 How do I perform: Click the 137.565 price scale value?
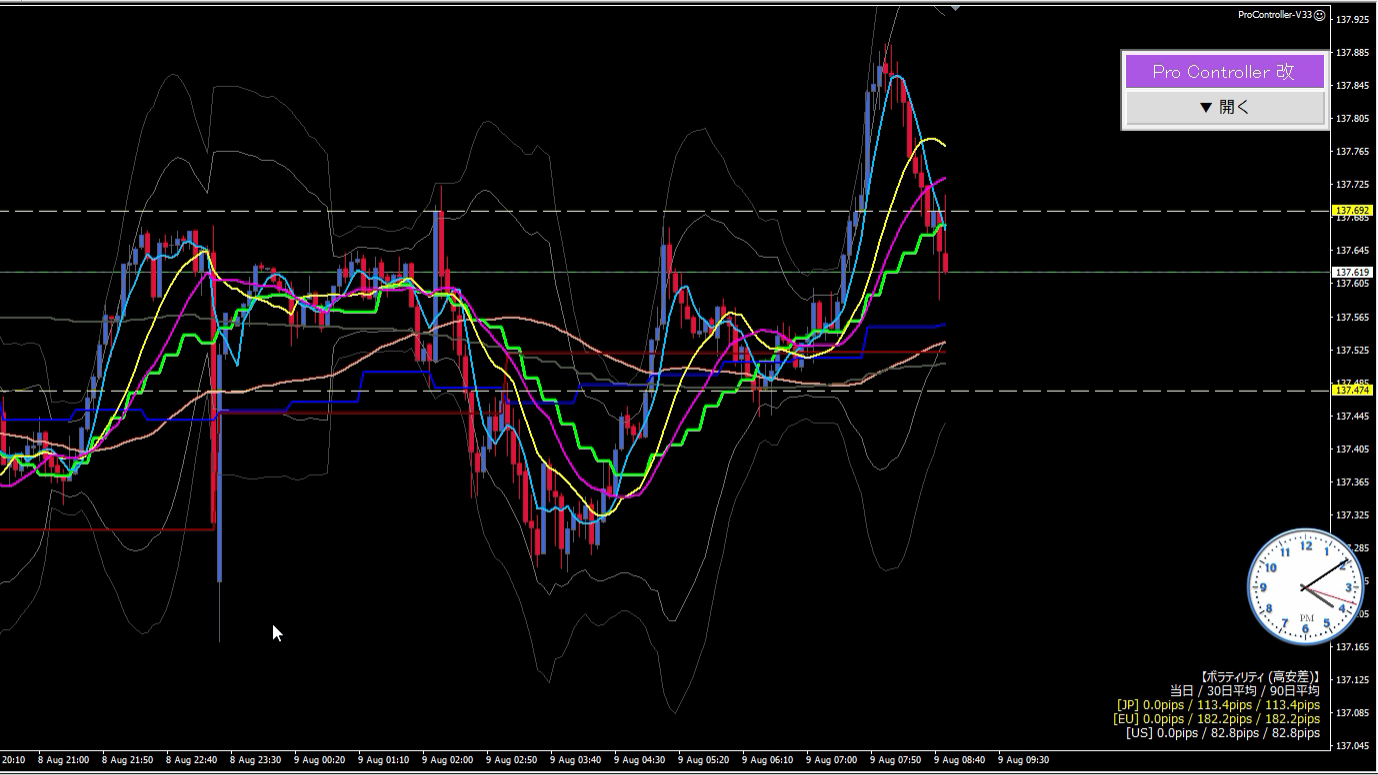pyautogui.click(x=1352, y=317)
